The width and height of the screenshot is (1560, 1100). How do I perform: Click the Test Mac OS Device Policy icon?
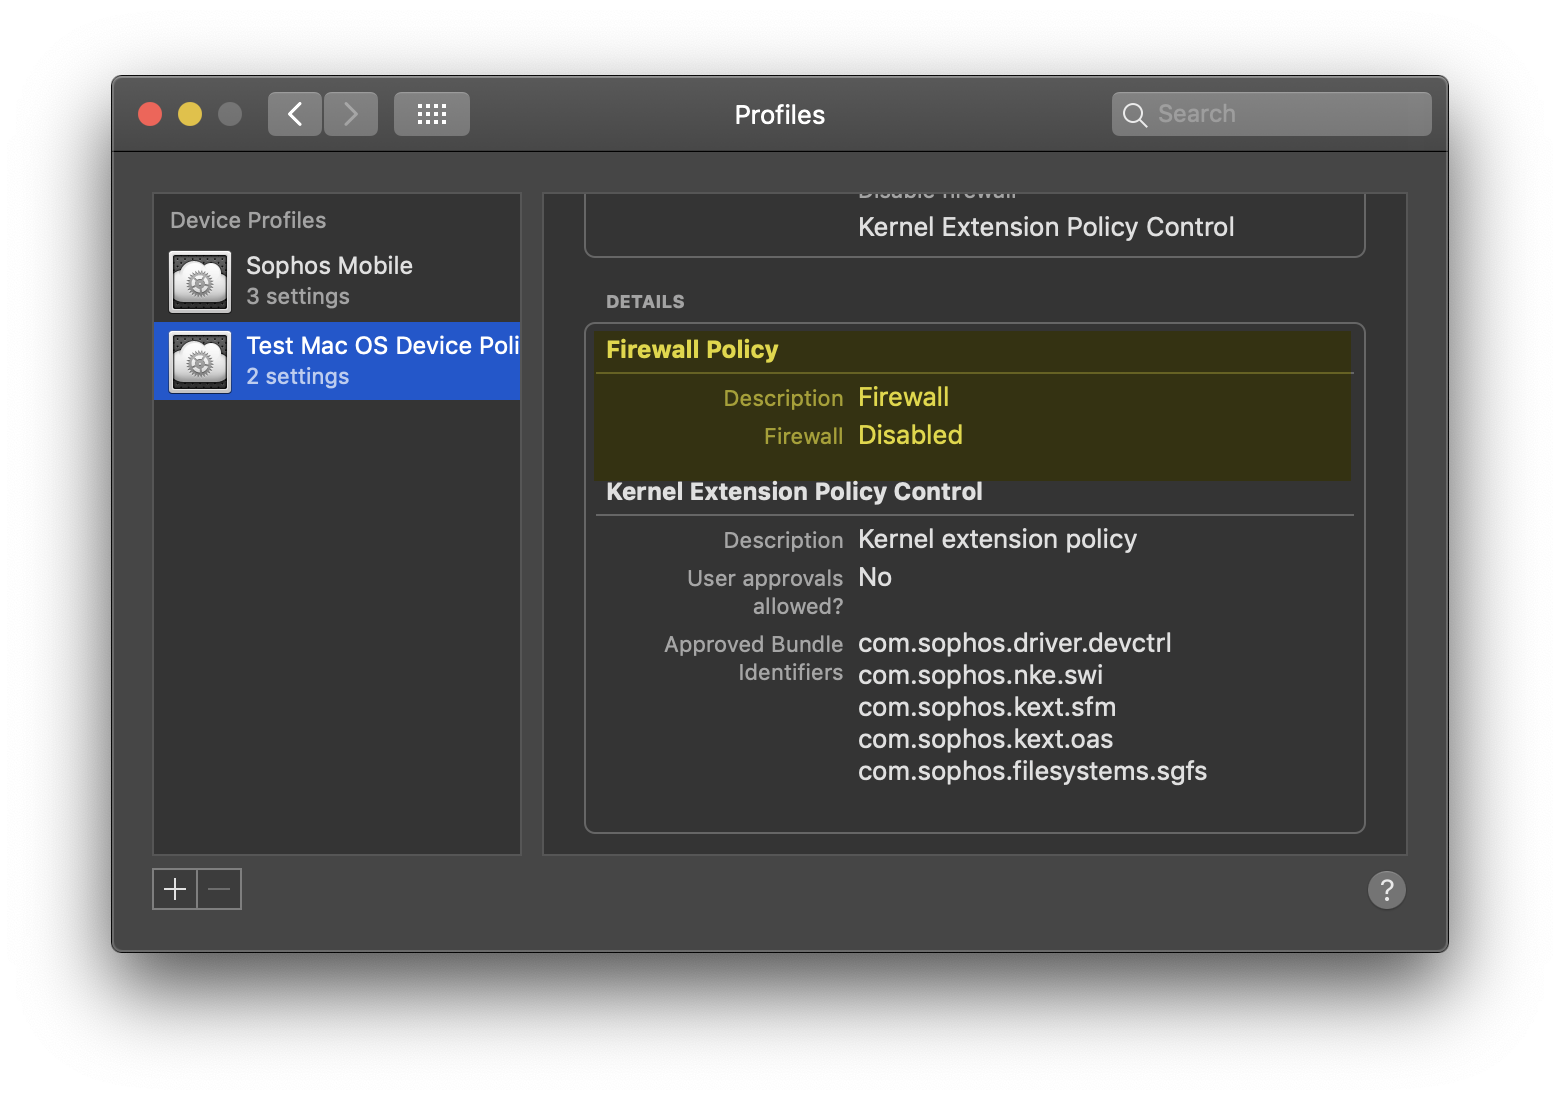point(200,361)
